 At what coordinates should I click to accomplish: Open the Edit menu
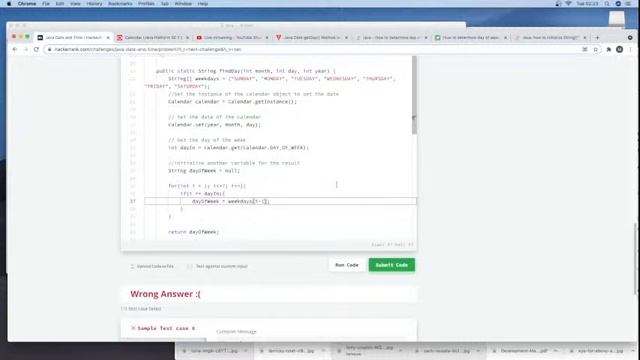(60, 4)
